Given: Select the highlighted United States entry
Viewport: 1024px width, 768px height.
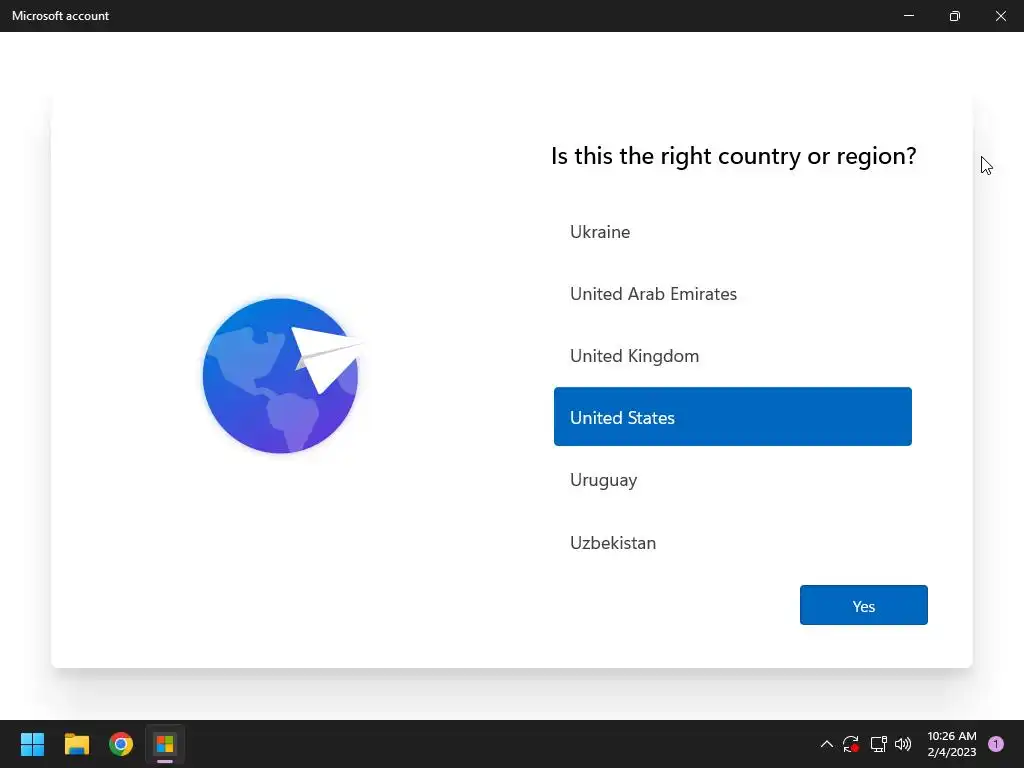Looking at the screenshot, I should coord(732,417).
